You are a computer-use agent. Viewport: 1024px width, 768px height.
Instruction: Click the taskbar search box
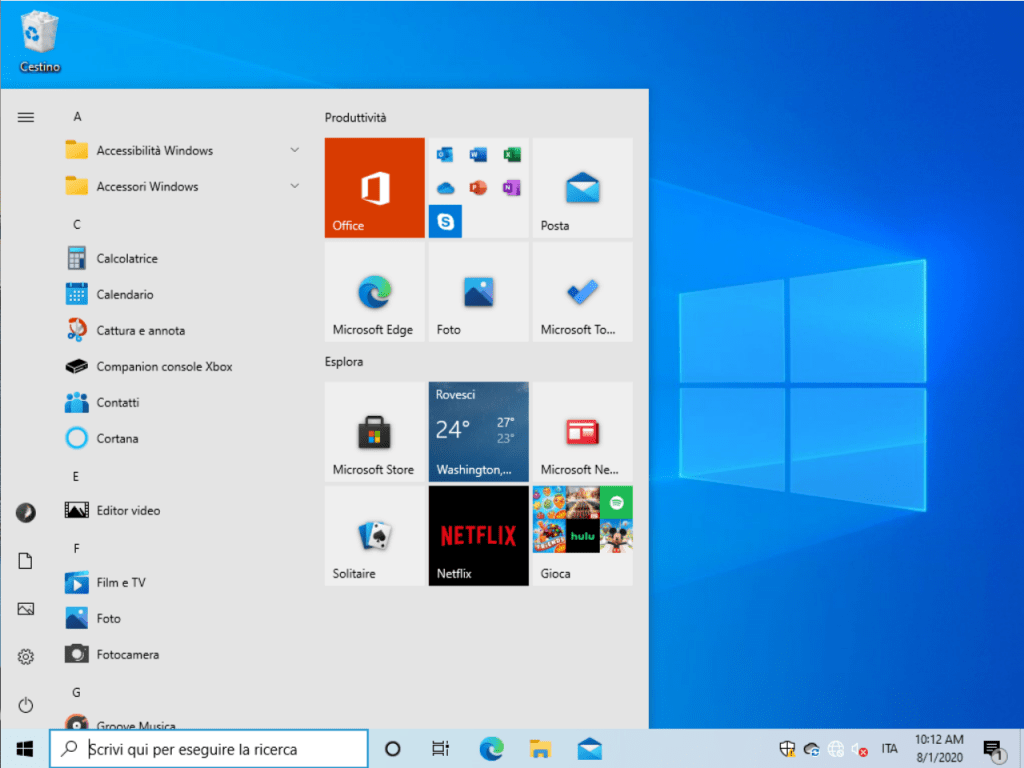tap(209, 748)
